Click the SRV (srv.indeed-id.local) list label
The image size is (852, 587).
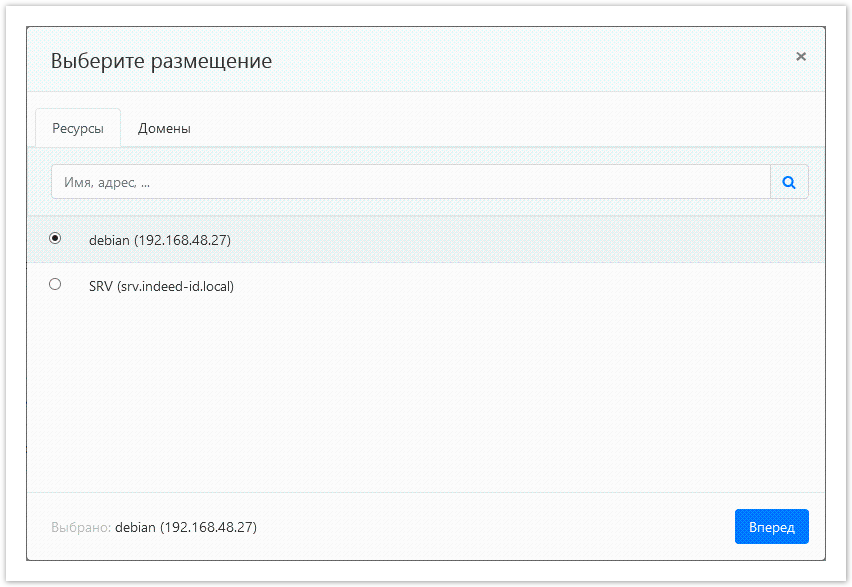[161, 287]
